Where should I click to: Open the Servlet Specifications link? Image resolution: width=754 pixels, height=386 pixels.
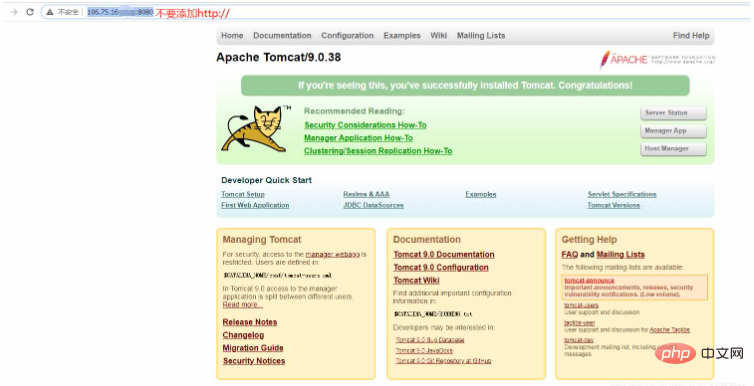click(x=622, y=194)
